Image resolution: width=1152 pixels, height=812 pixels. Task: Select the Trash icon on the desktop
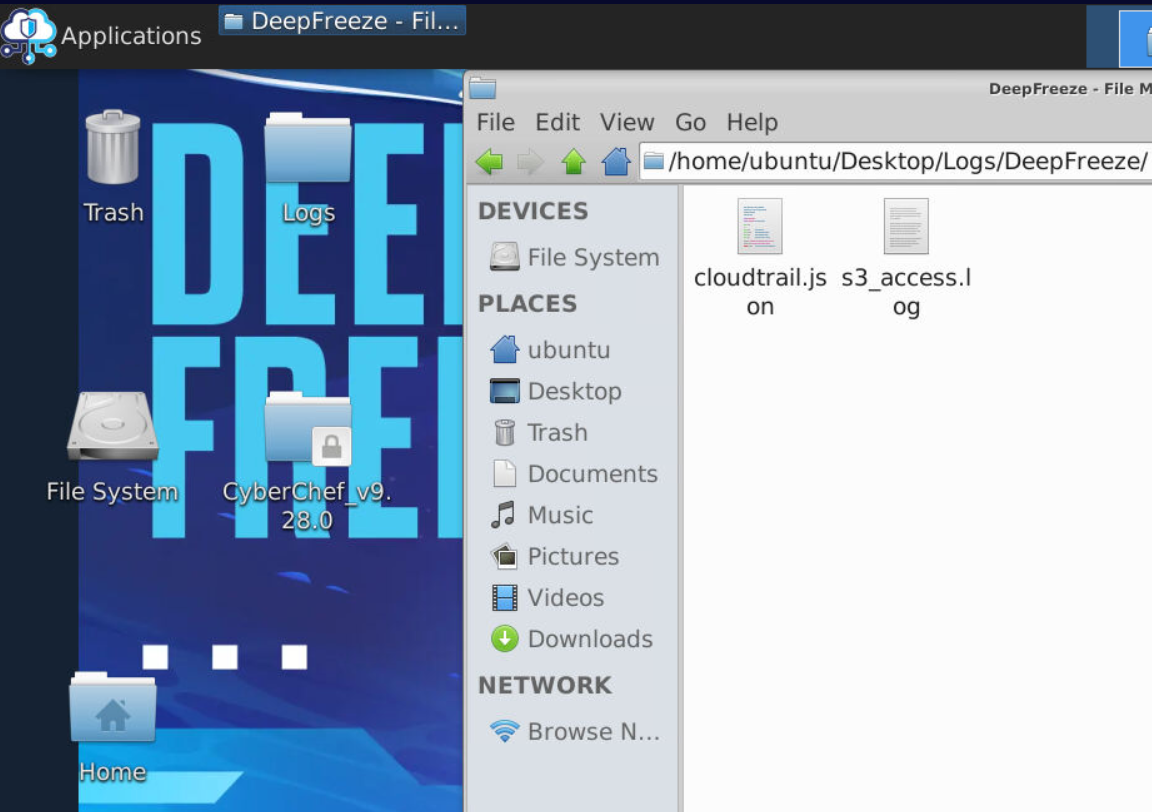[x=112, y=147]
